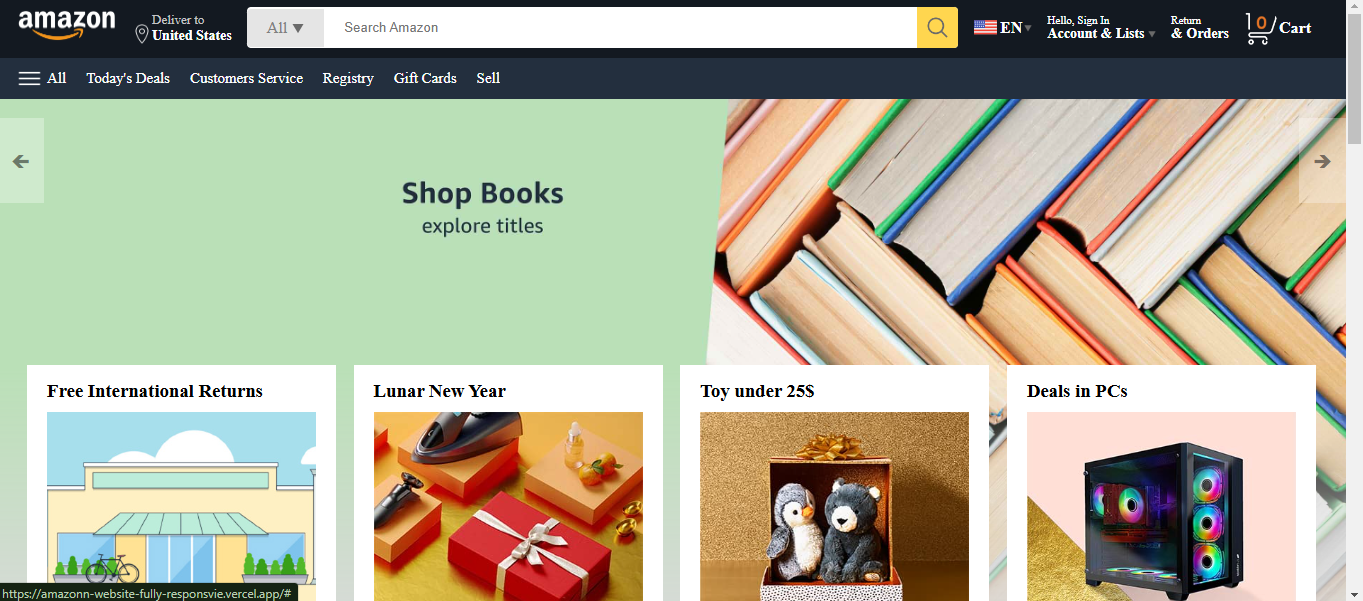Expand Account & Lists dropdown
The image size is (1363, 601).
(1101, 27)
